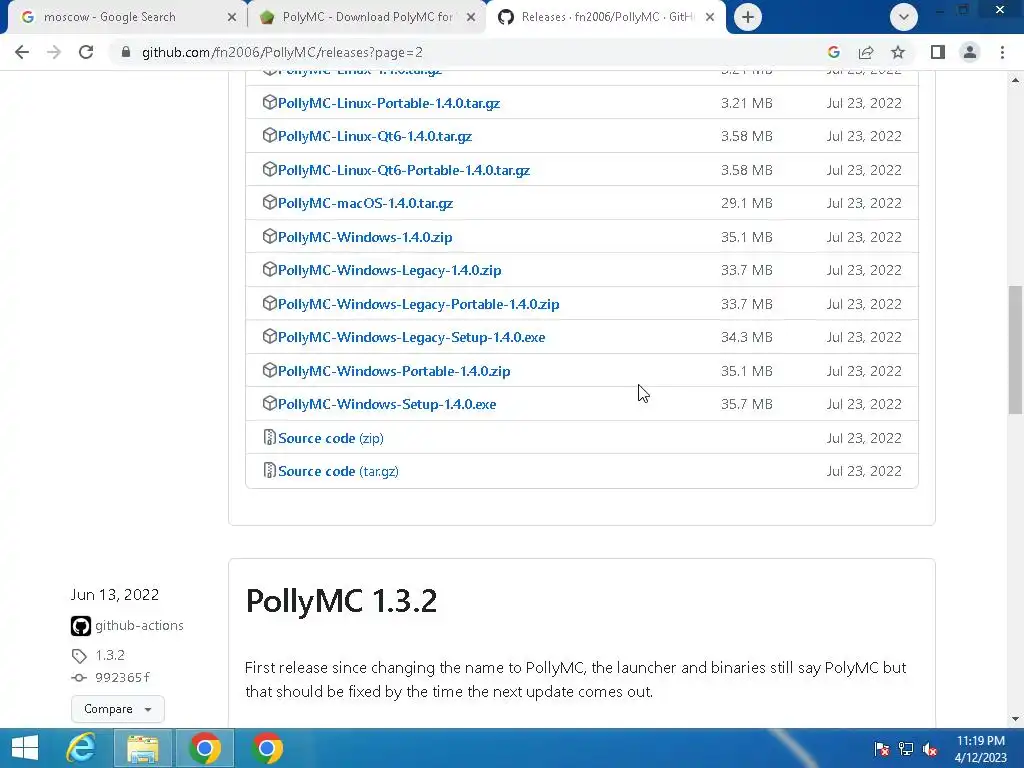Download PollyMC-macOS-1.4.0.tar.gz
The width and height of the screenshot is (1024, 768).
365,204
